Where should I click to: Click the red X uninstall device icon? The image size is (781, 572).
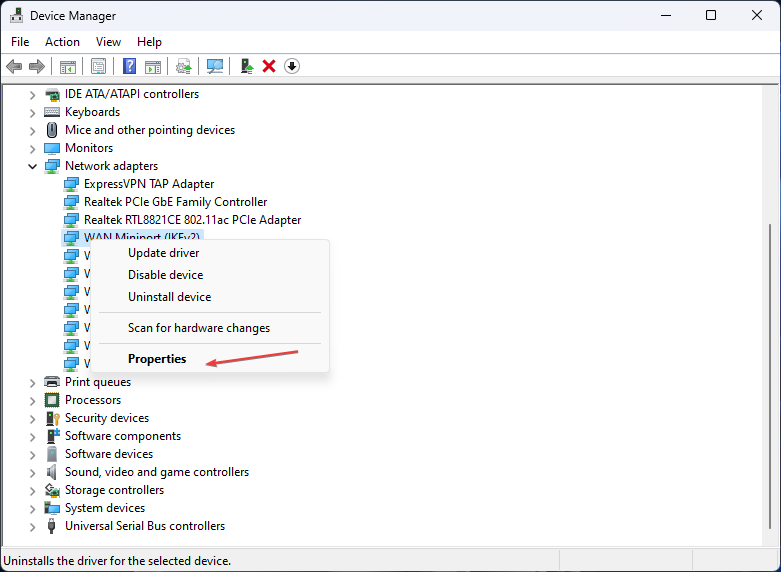click(268, 66)
